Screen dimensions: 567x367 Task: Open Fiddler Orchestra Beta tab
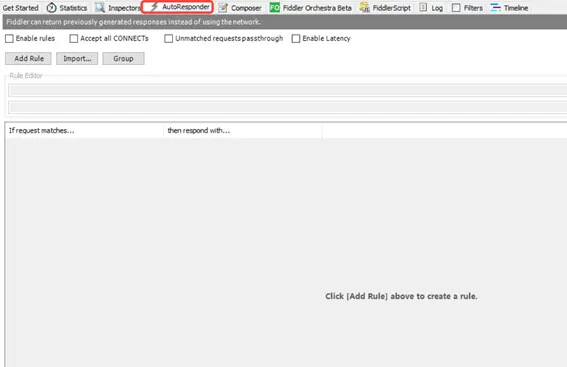pyautogui.click(x=311, y=8)
